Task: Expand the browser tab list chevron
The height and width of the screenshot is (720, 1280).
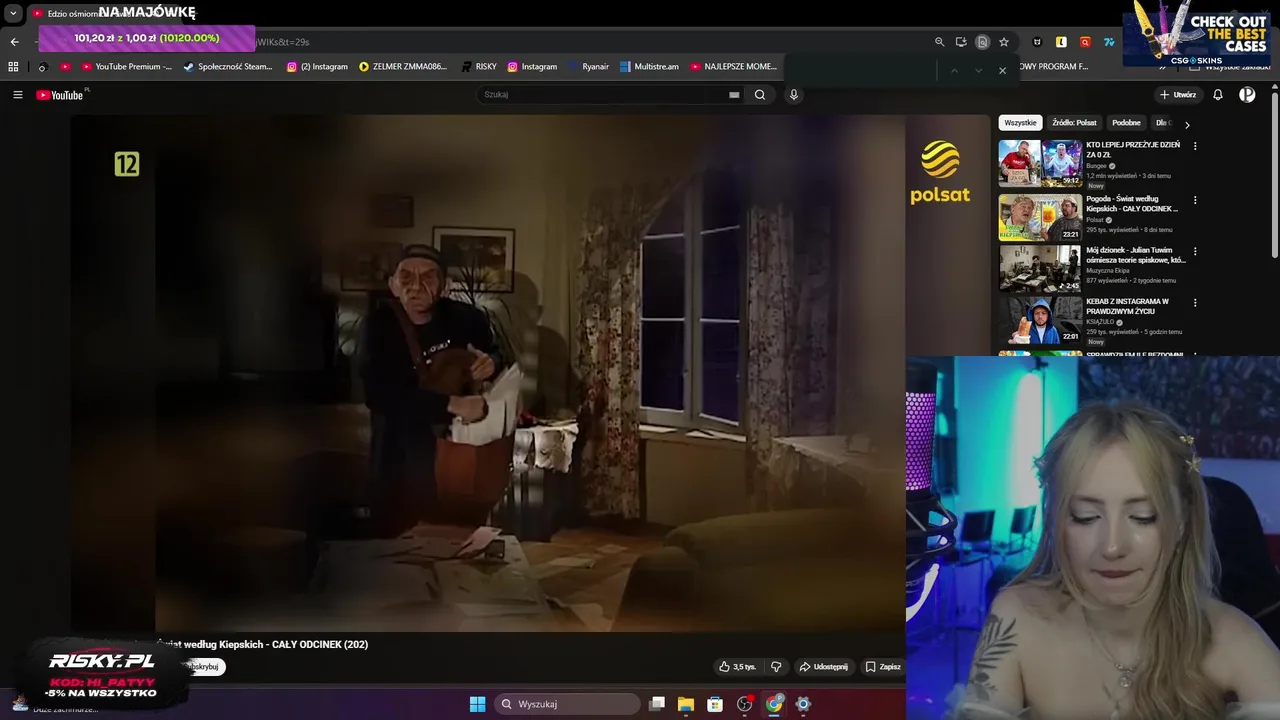Action: [x=13, y=14]
